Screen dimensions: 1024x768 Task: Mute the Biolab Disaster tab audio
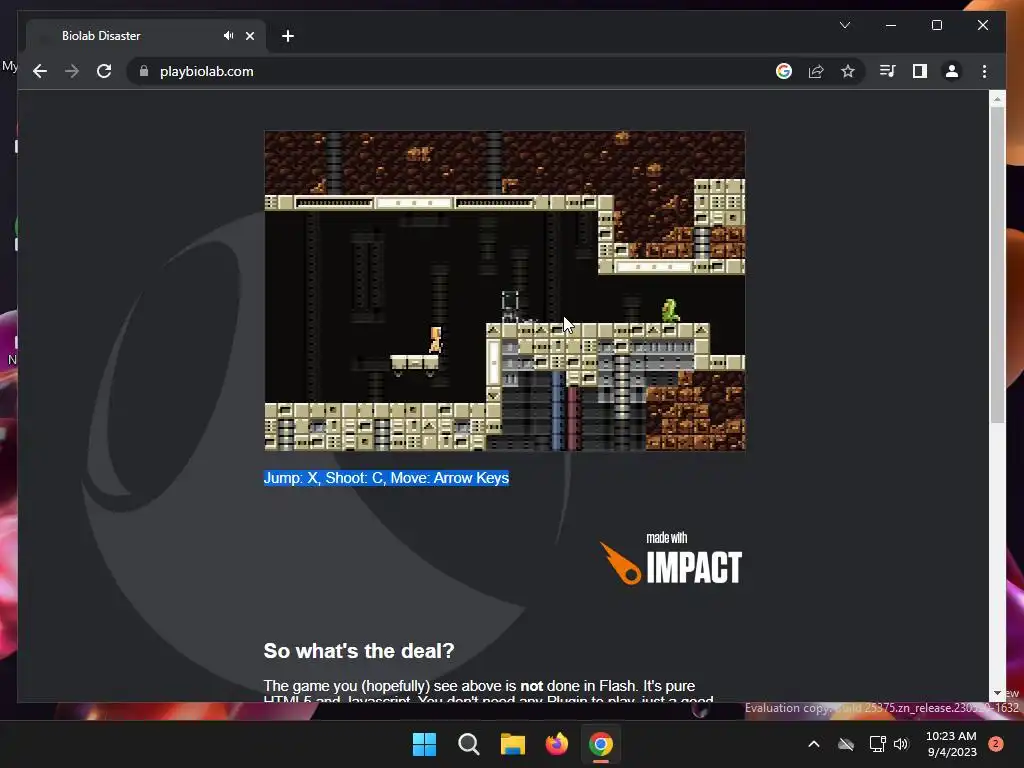228,36
